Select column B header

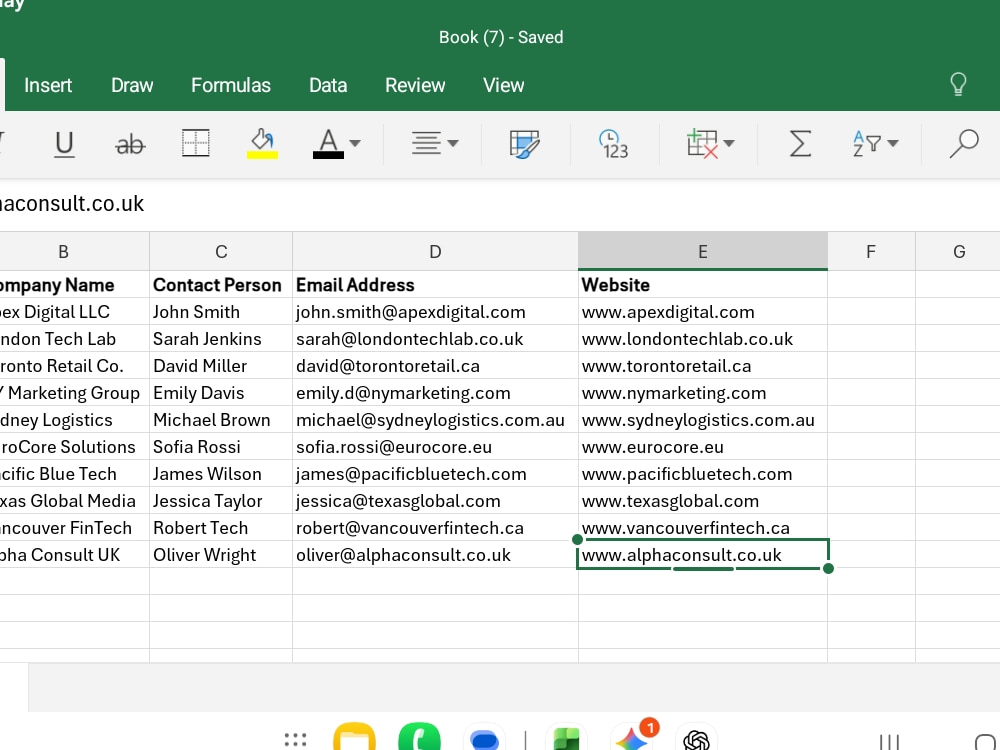pos(63,251)
